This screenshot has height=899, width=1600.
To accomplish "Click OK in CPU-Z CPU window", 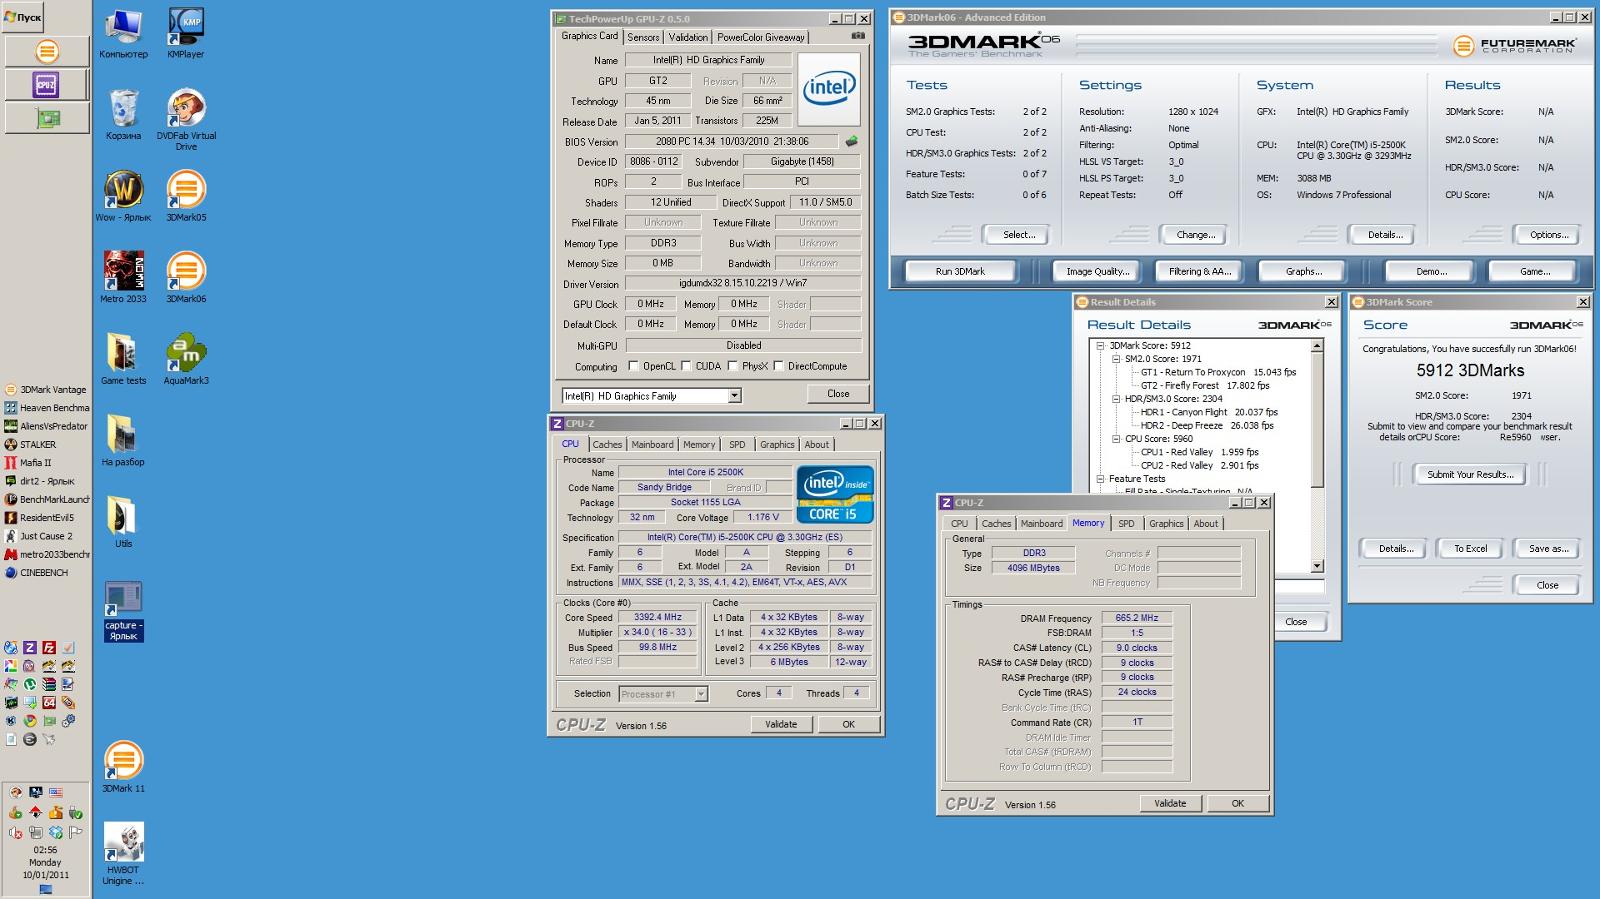I will [x=848, y=724].
